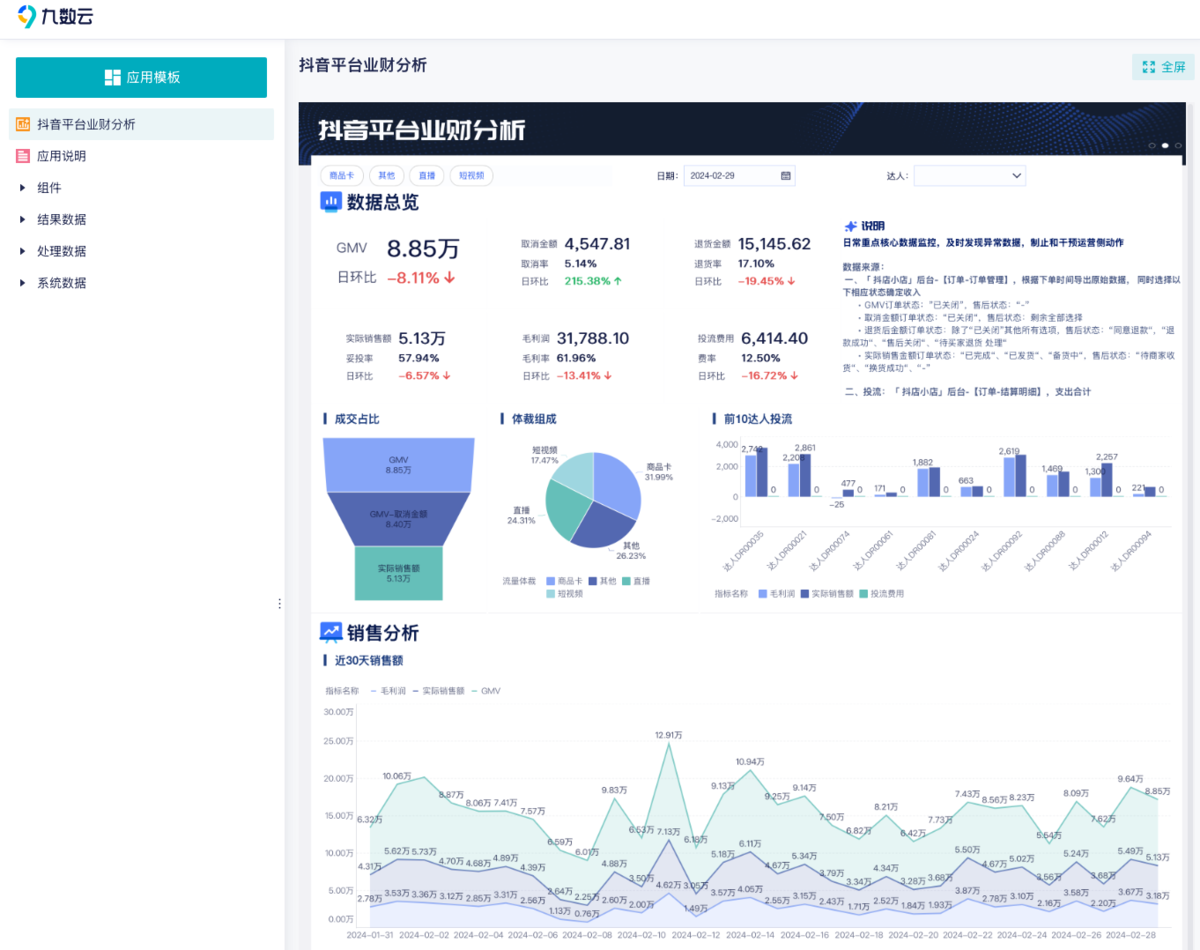
Task: Click the 数据总览 bar chart icon
Action: tap(330, 202)
